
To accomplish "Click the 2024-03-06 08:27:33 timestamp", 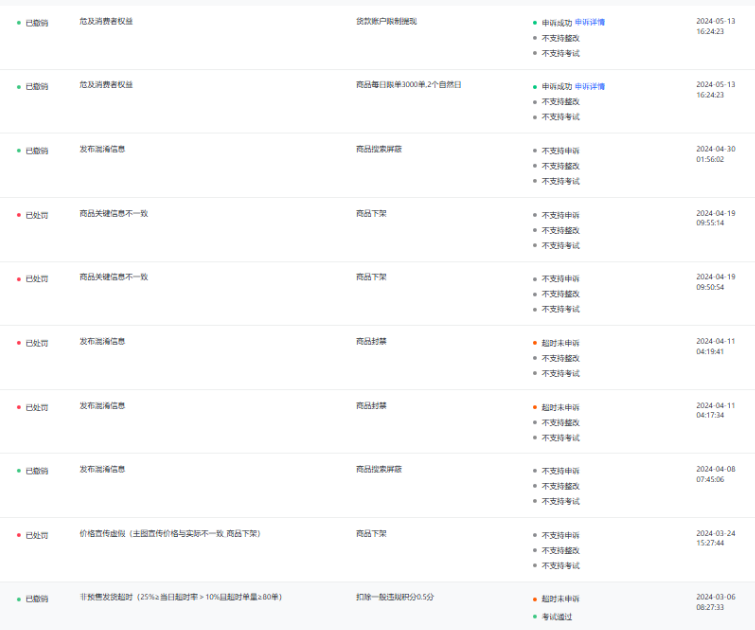I will click(x=715, y=601).
